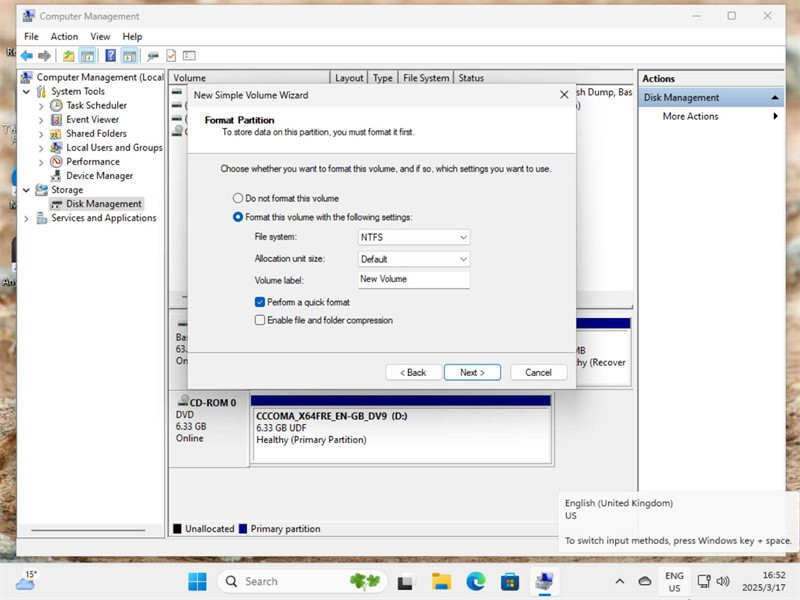Toggle the Show/Hide Console Tree toolbar icon
This screenshot has width=800, height=600.
(87, 56)
